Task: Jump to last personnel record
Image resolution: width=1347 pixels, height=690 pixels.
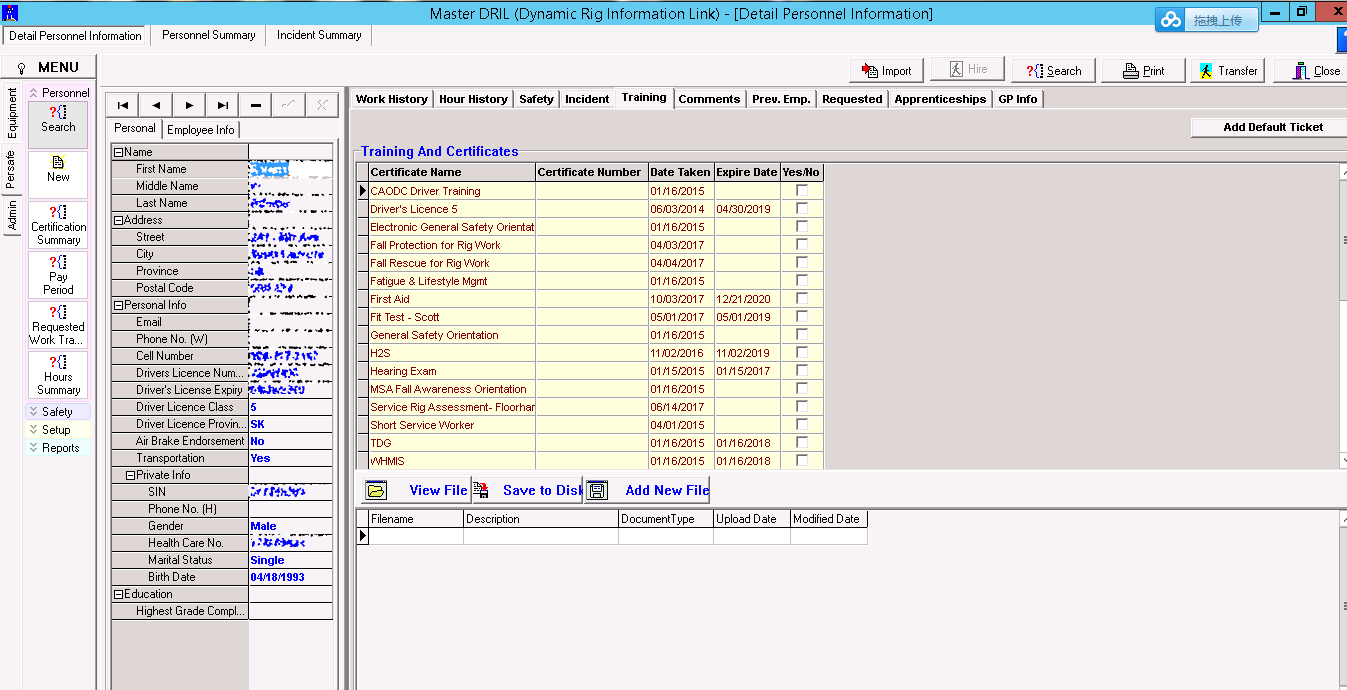Action: point(222,105)
